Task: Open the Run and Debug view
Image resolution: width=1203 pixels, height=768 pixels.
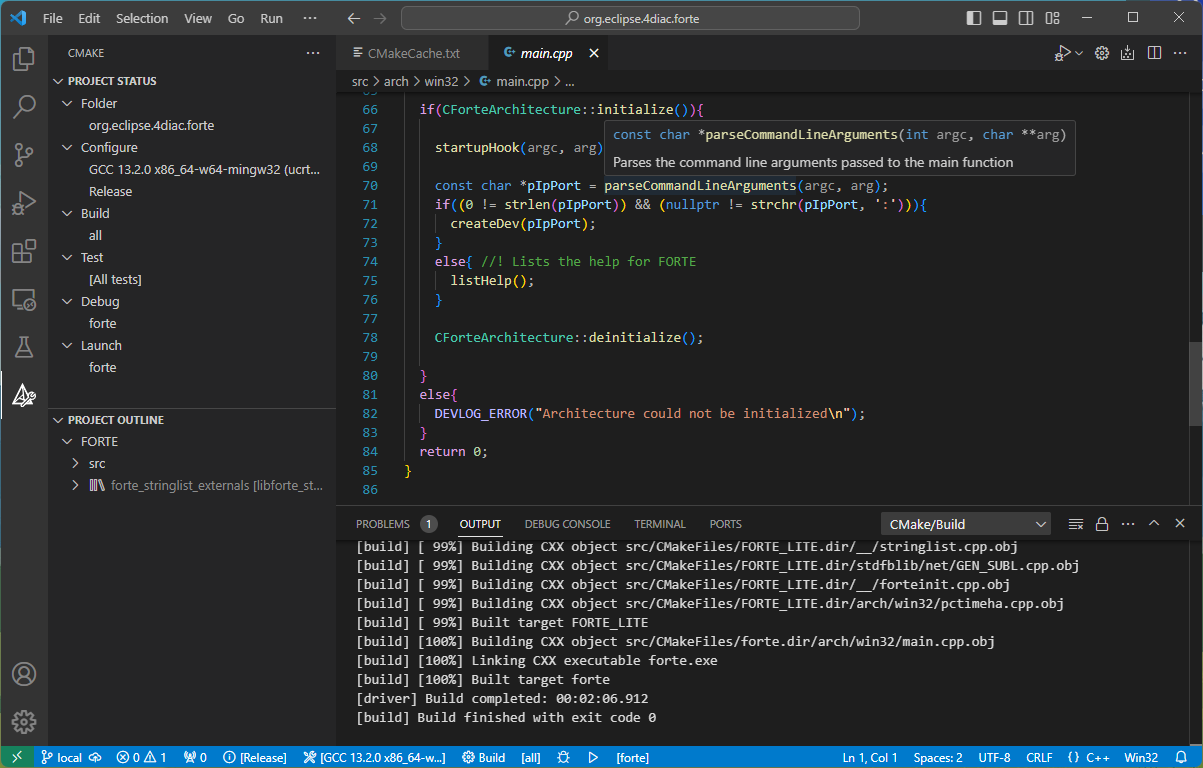Action: point(24,200)
